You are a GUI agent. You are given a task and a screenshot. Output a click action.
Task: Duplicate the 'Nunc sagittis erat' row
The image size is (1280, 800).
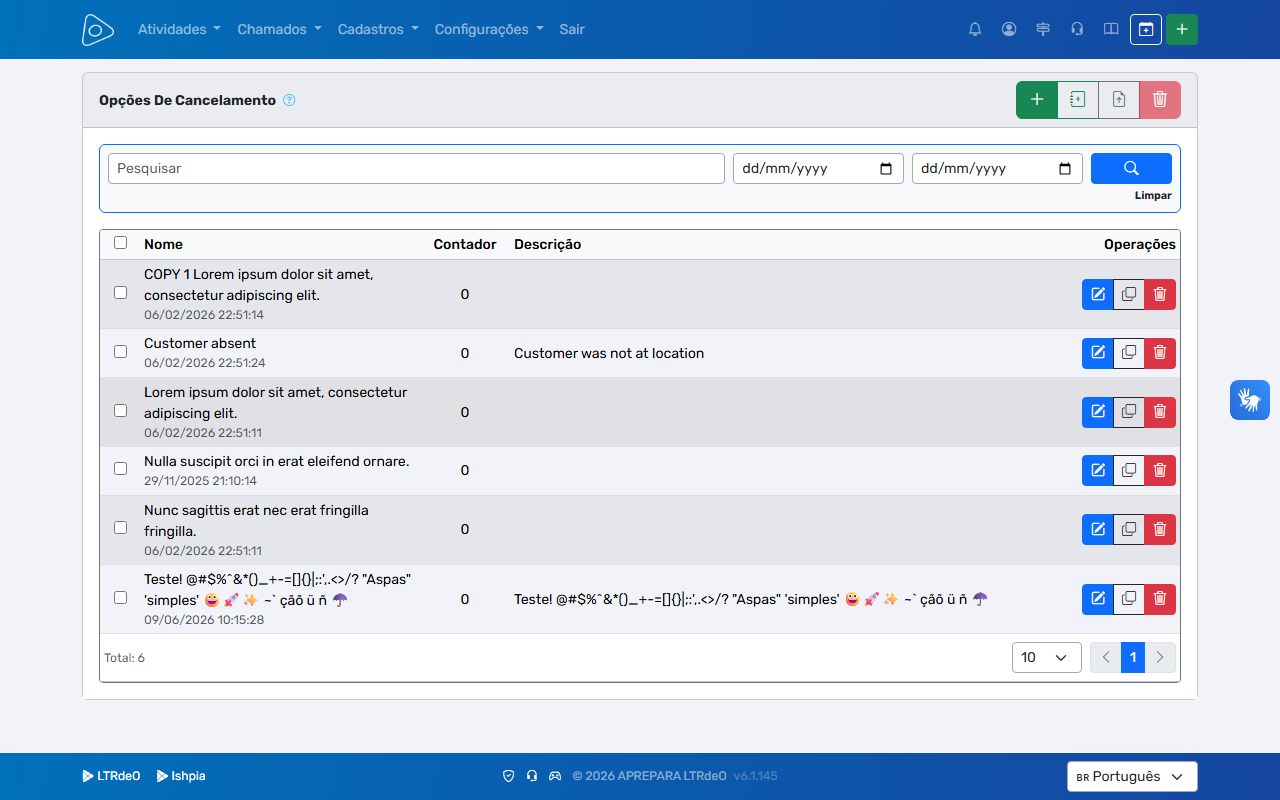tap(1129, 529)
